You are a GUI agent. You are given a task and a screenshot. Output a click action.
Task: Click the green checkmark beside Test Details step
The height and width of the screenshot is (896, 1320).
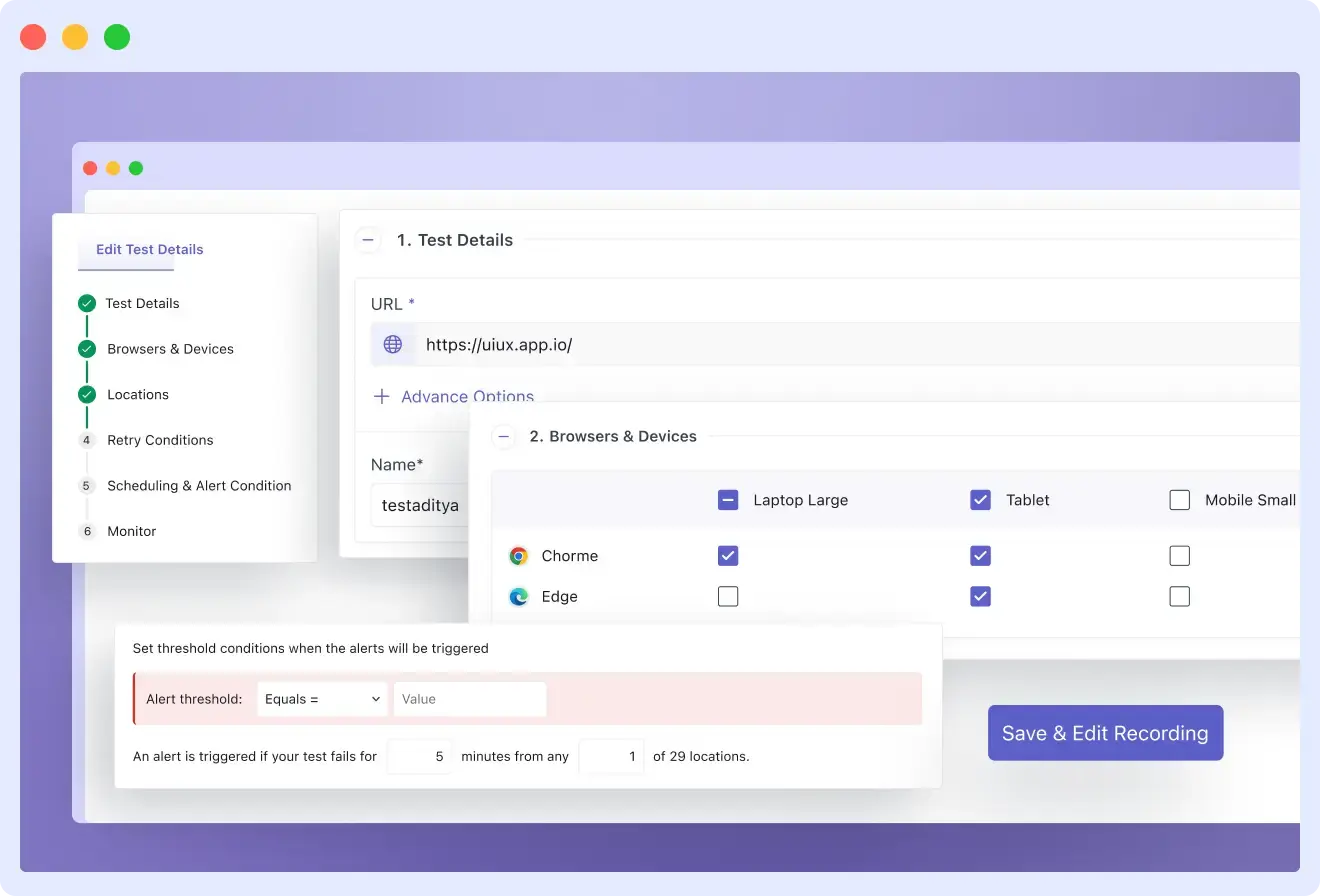tap(86, 303)
